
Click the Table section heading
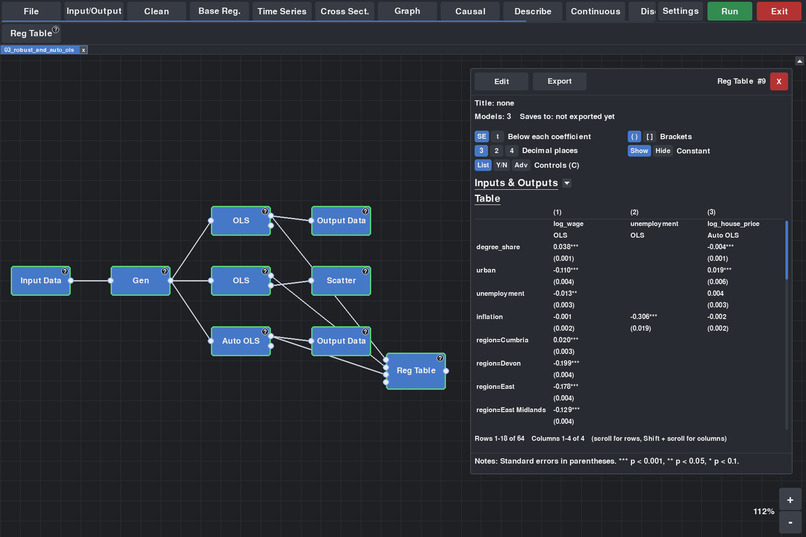point(487,198)
